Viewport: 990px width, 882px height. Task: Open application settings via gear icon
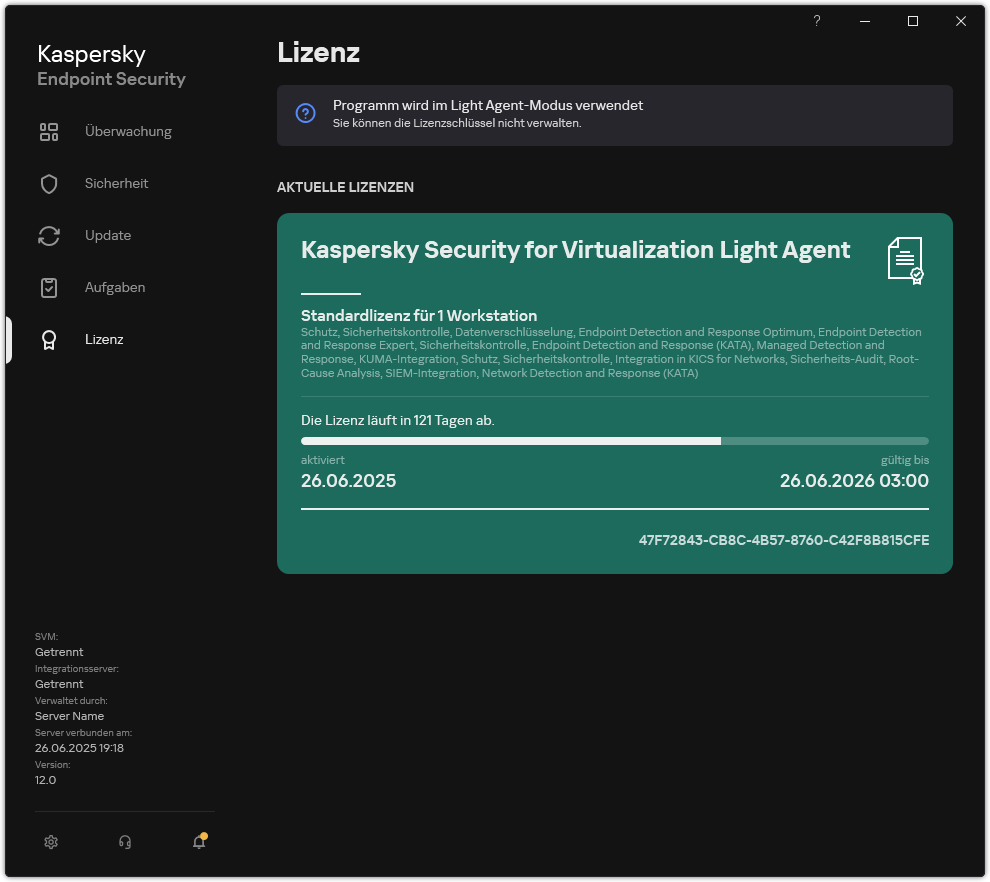coord(51,842)
